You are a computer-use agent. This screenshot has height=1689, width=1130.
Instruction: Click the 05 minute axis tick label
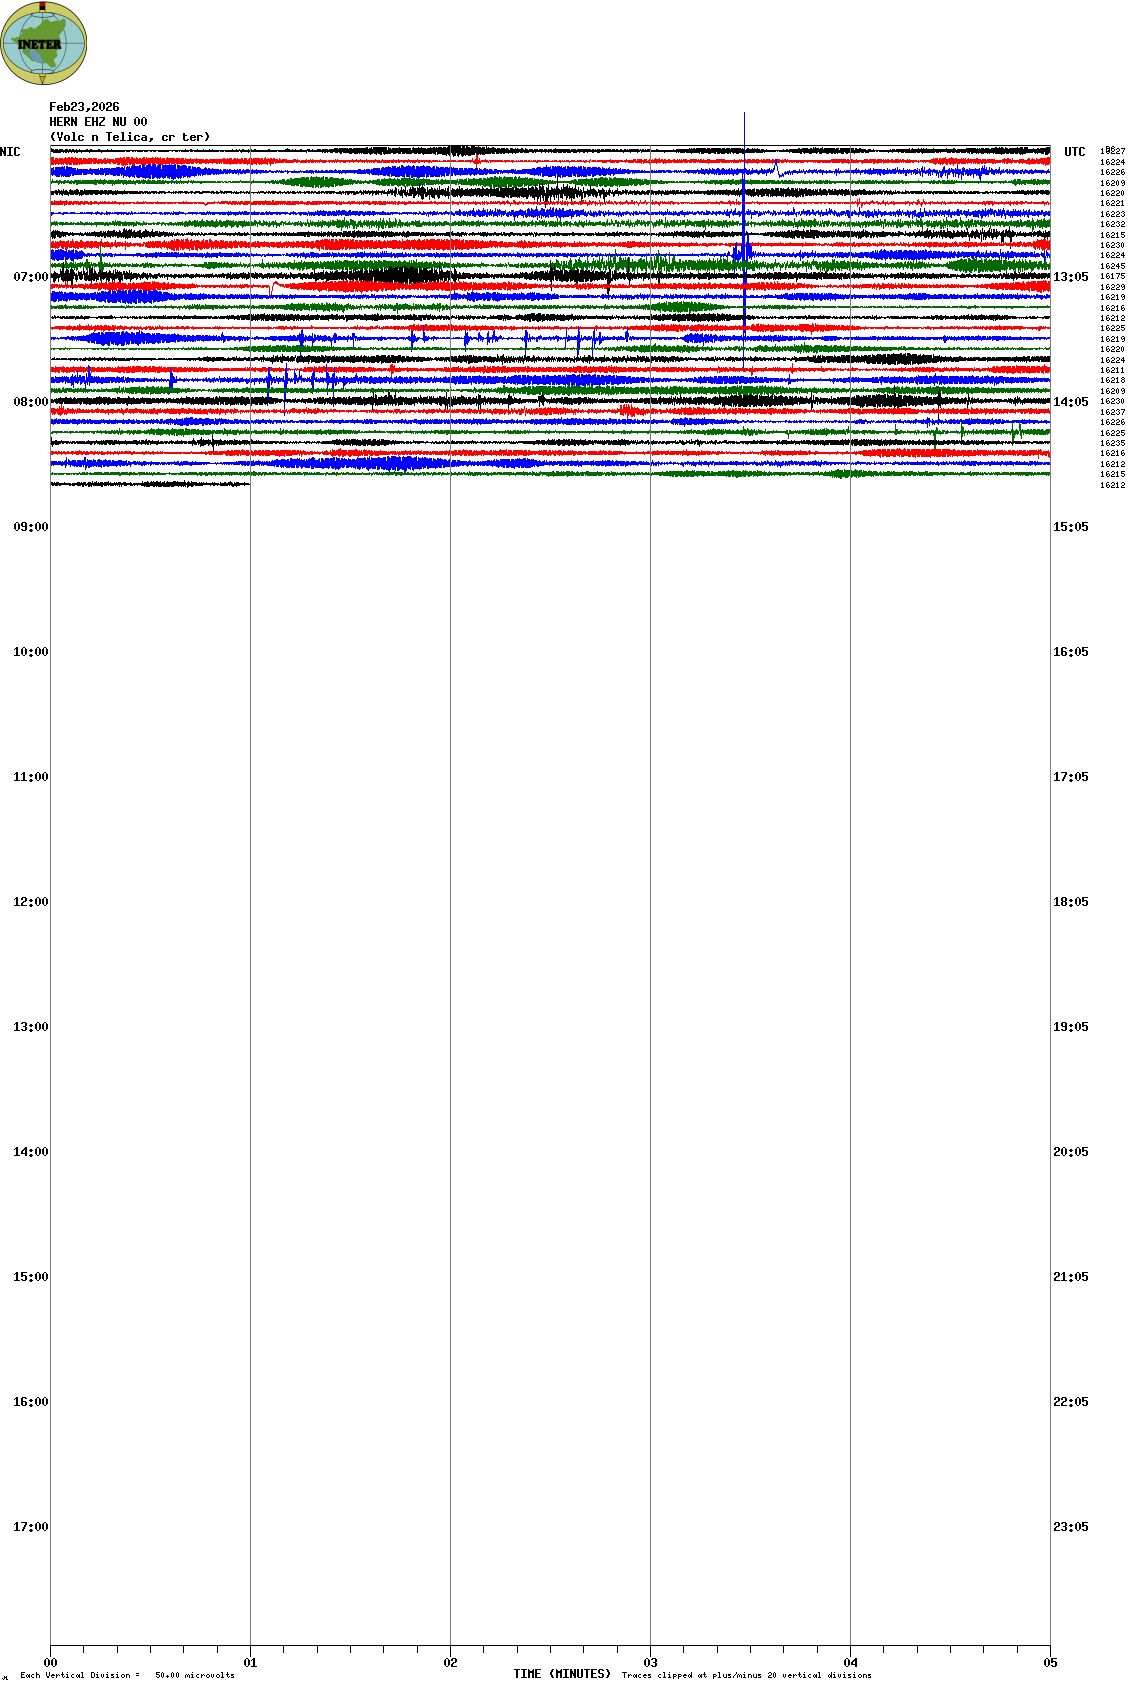click(x=1050, y=1663)
